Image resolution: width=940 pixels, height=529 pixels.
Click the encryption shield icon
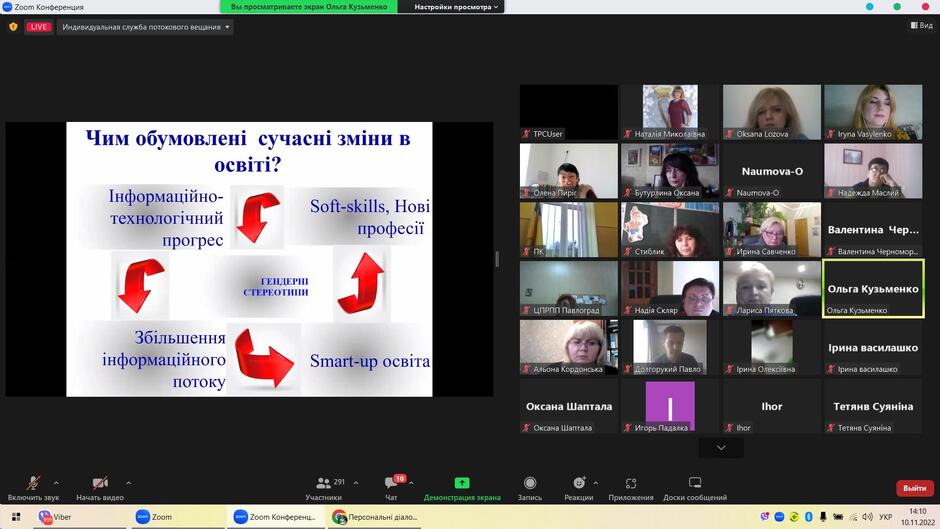[x=13, y=27]
